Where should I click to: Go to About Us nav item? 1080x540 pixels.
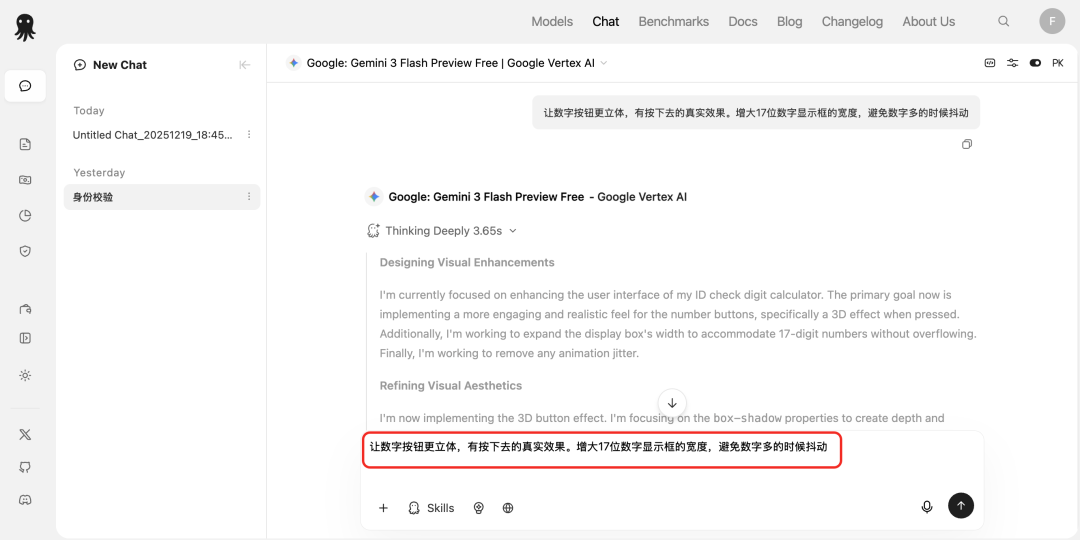click(x=928, y=21)
